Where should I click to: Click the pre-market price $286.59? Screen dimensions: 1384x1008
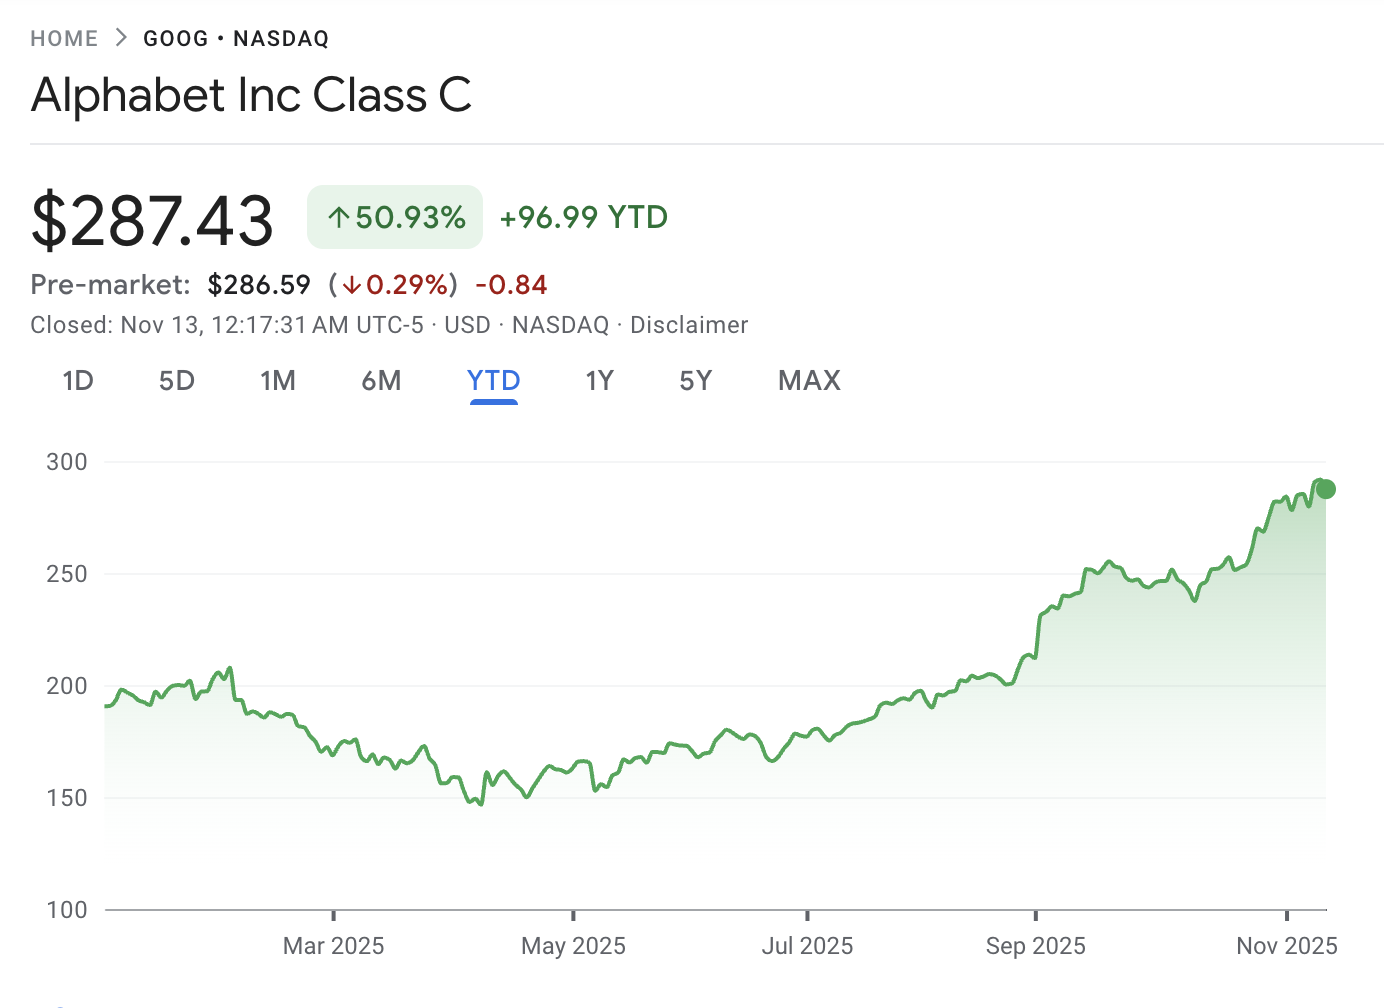tap(259, 284)
